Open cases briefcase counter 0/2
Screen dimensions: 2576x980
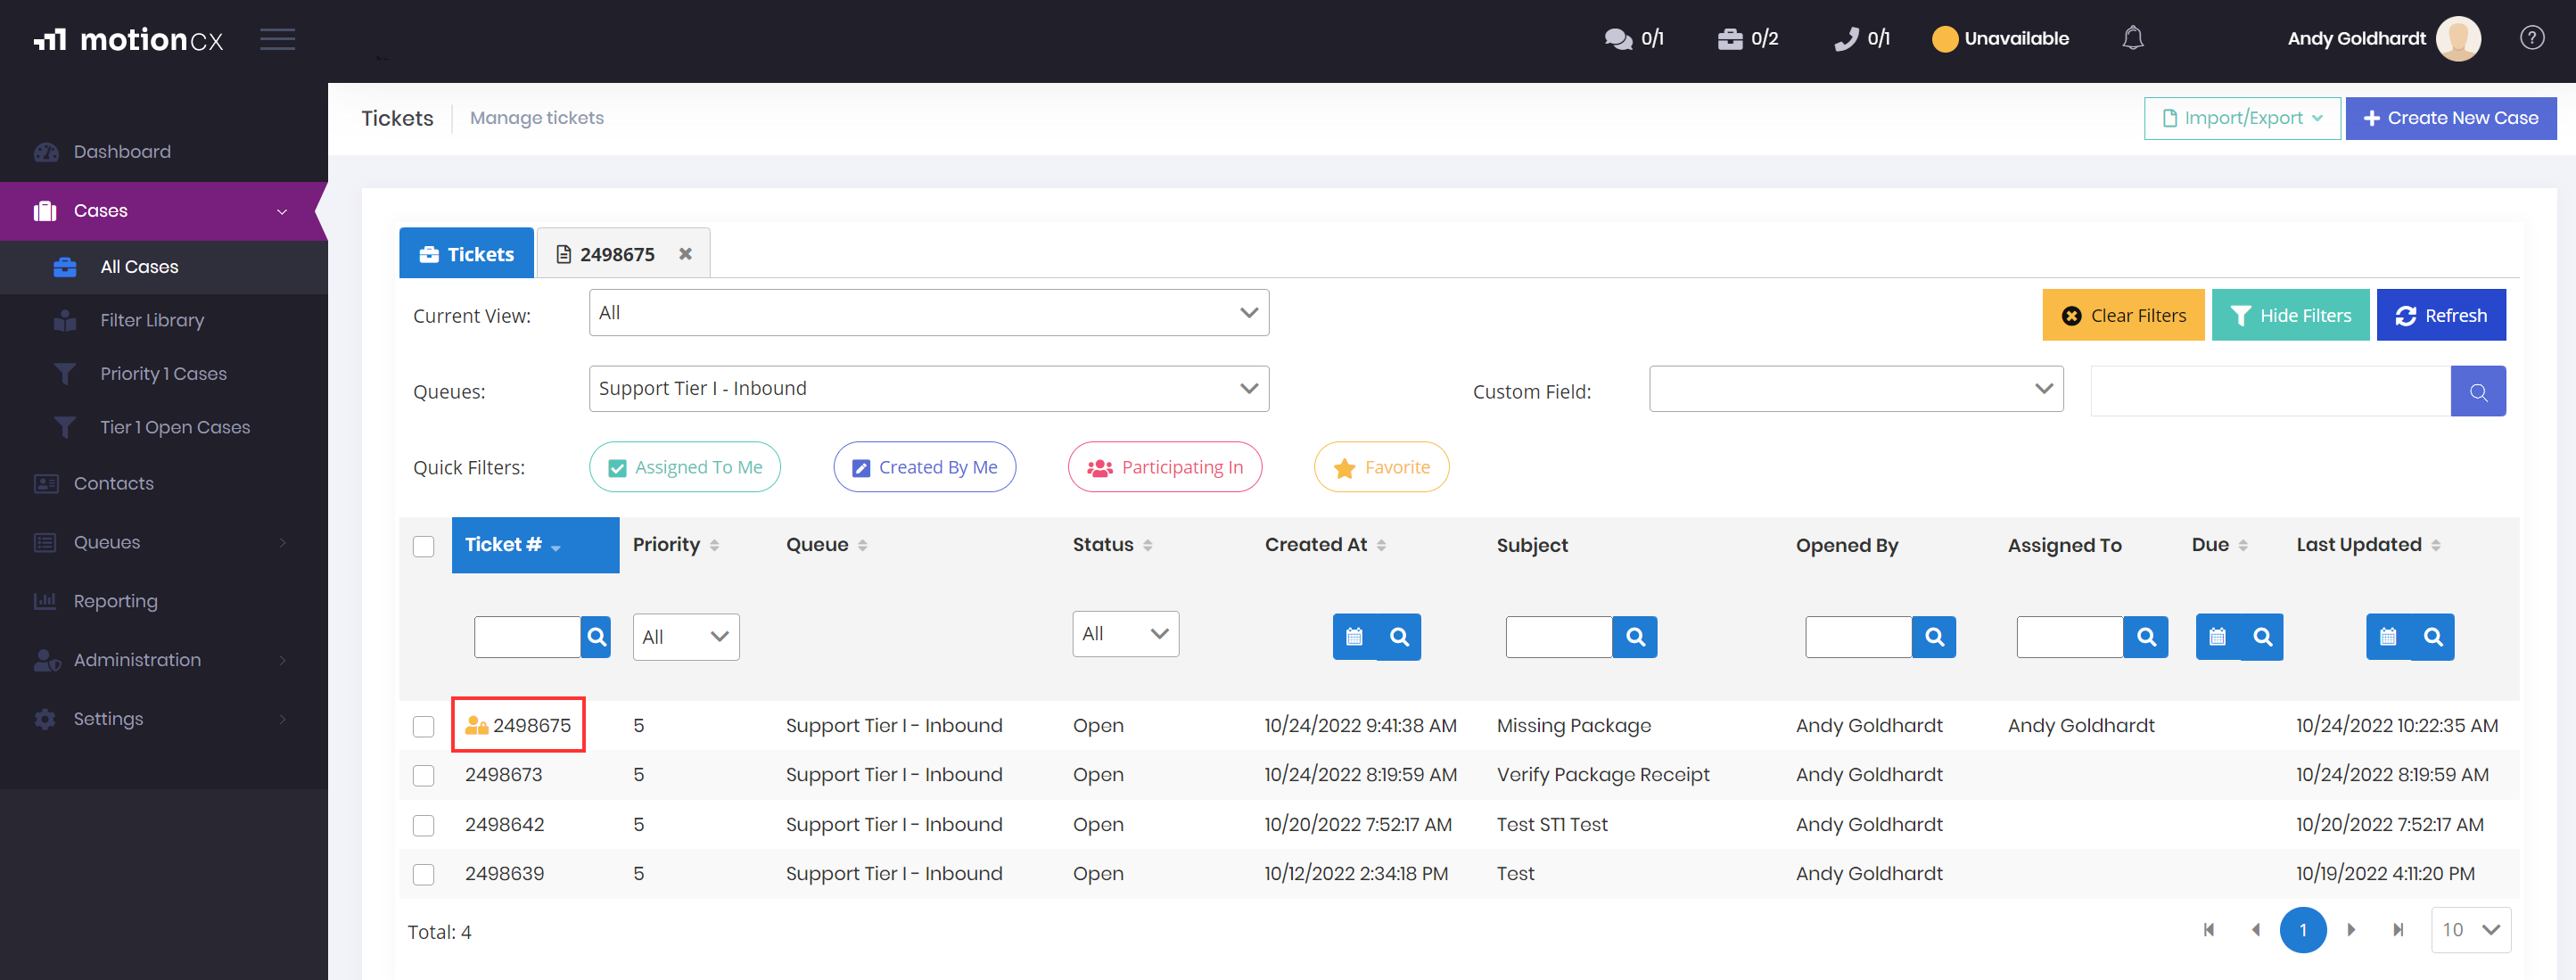(x=1748, y=39)
